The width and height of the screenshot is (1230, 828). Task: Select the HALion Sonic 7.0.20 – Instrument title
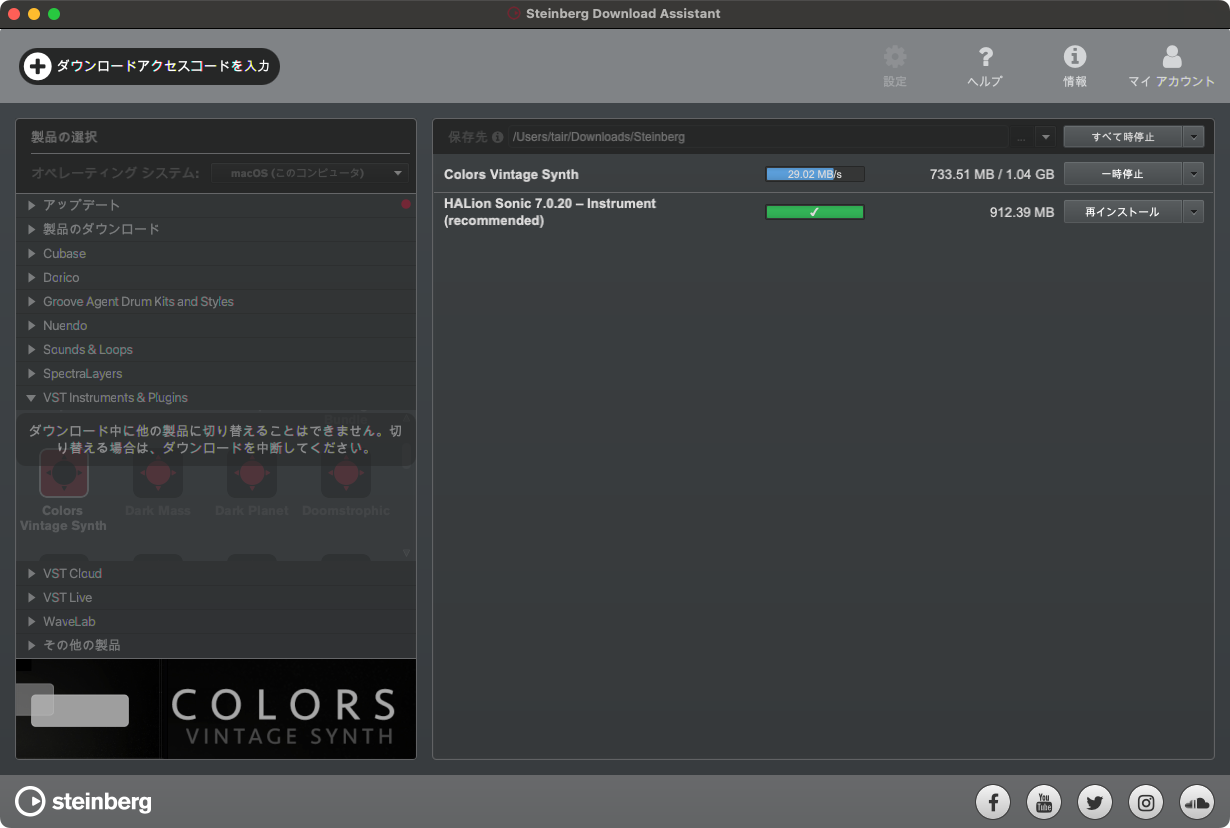[x=550, y=212]
